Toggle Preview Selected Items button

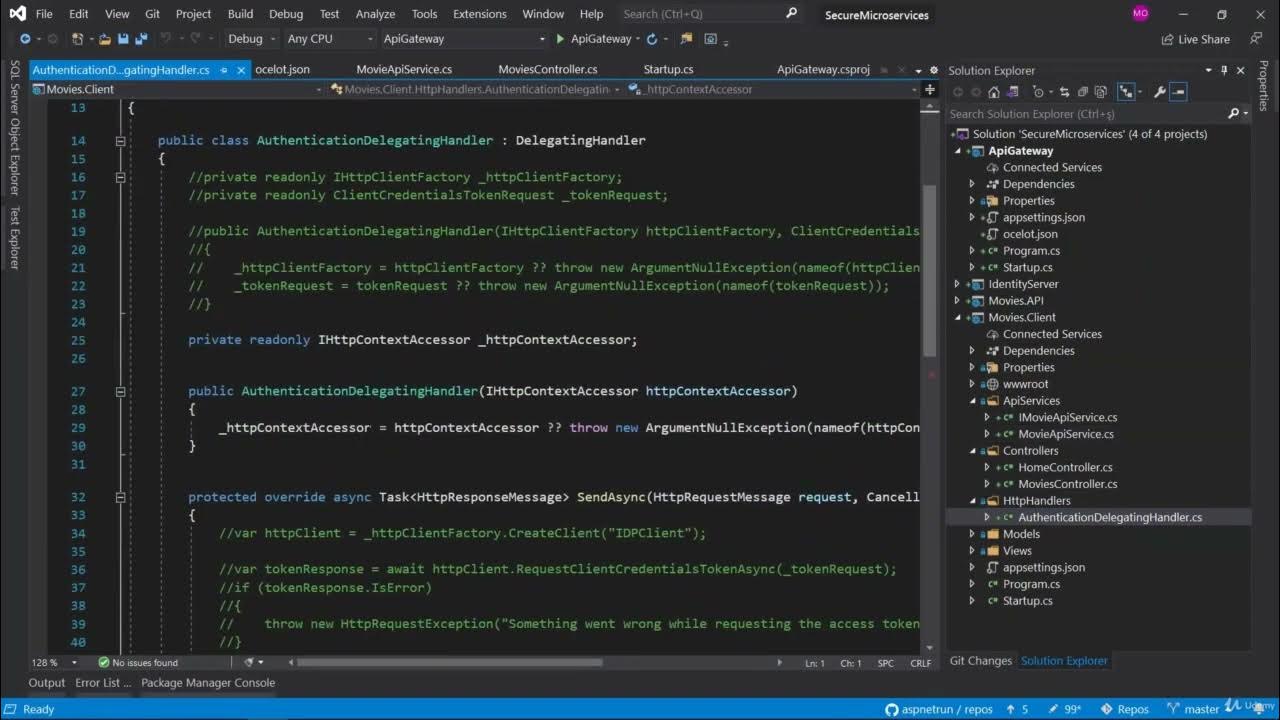1179,92
